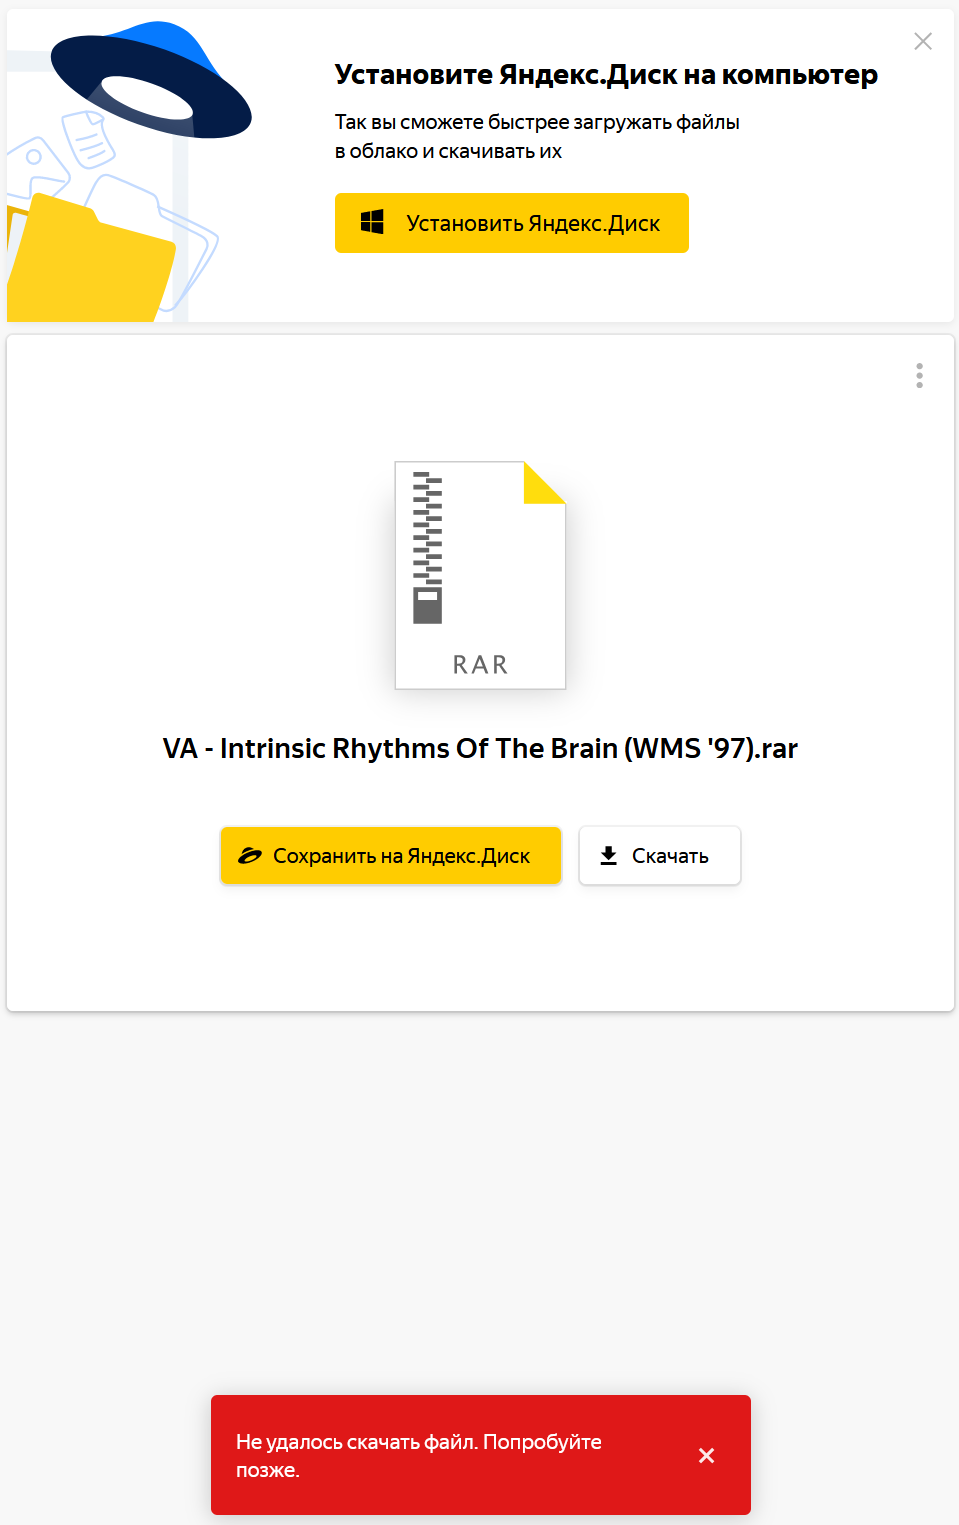Click the RAR label on file icon

(x=480, y=665)
